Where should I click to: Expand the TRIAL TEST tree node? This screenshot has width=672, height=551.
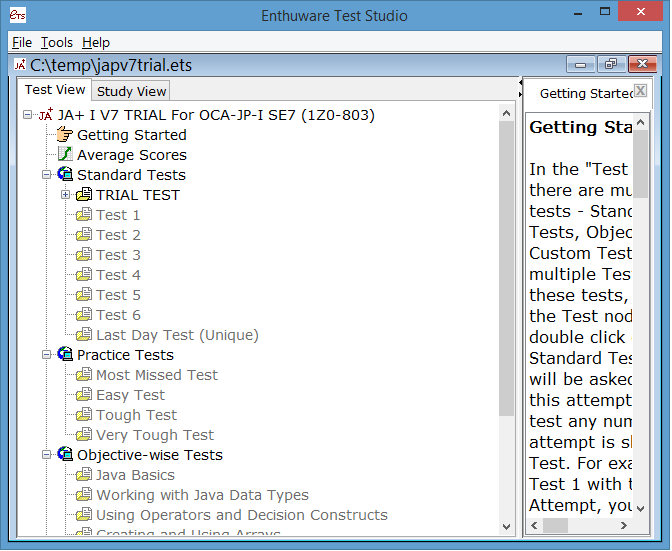point(66,195)
